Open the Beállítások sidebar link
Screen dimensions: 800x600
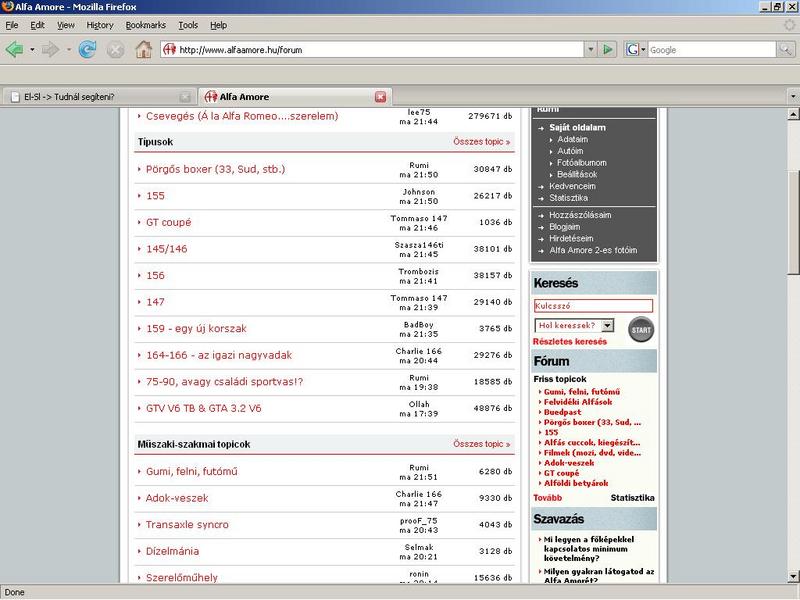(577, 174)
